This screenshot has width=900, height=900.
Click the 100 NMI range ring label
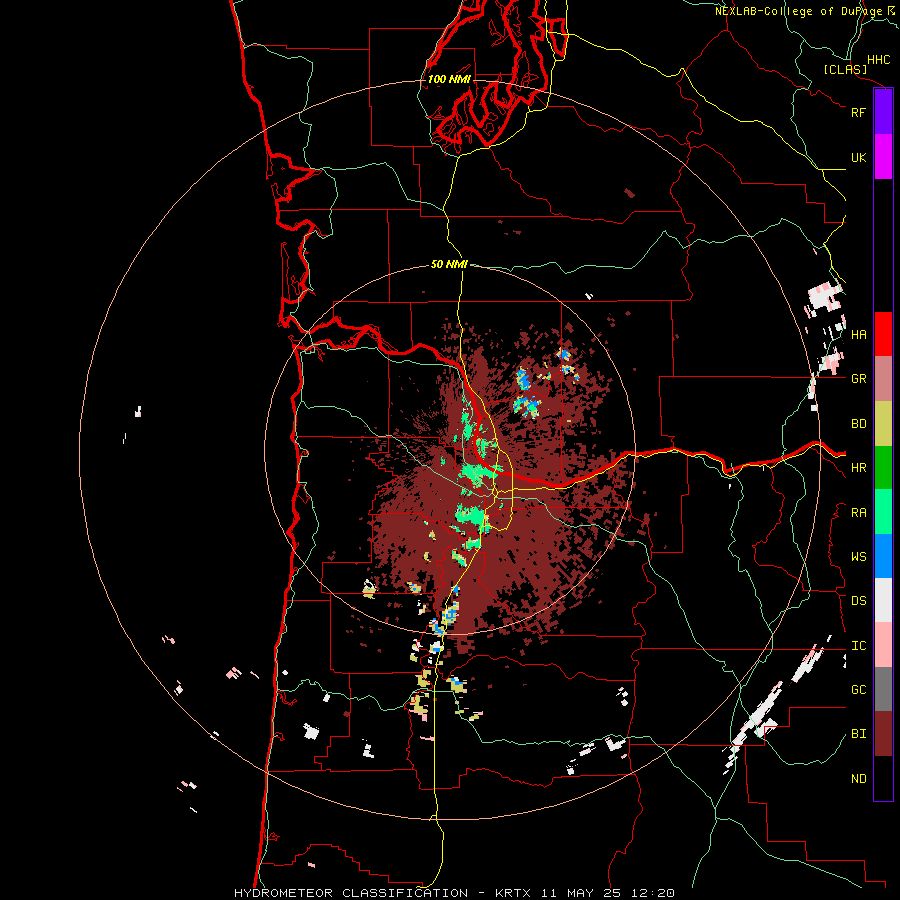pyautogui.click(x=449, y=79)
